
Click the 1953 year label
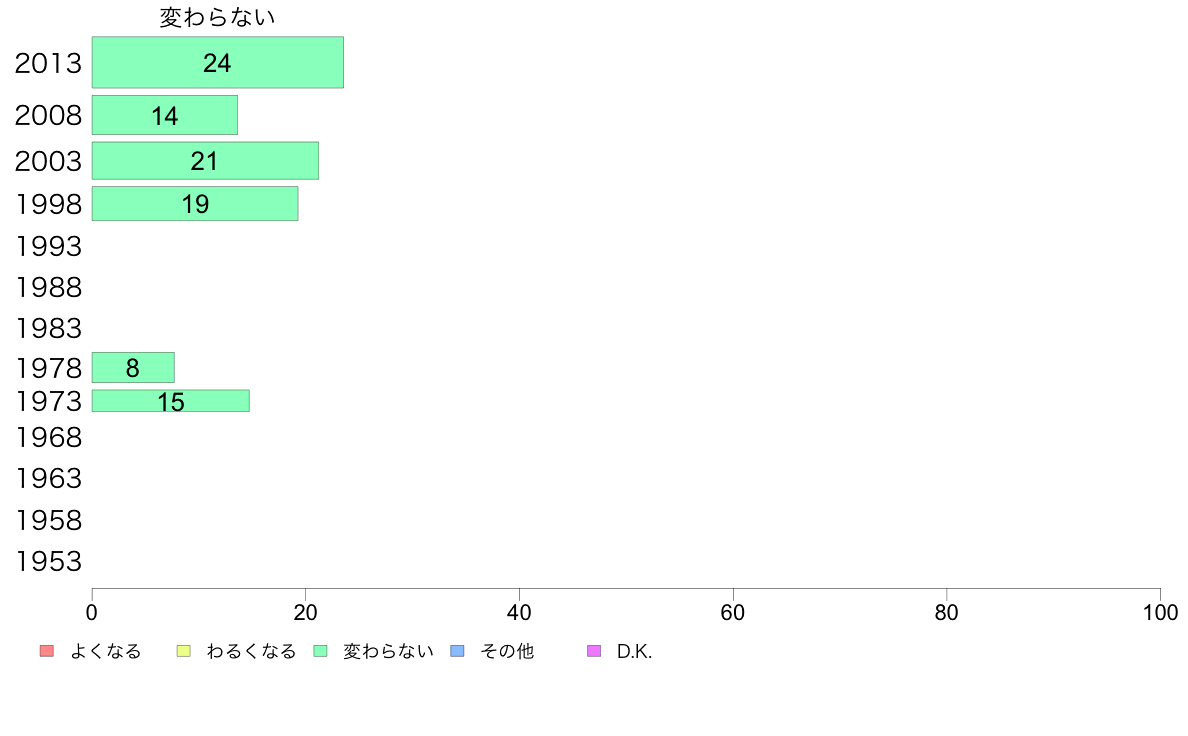tap(48, 562)
